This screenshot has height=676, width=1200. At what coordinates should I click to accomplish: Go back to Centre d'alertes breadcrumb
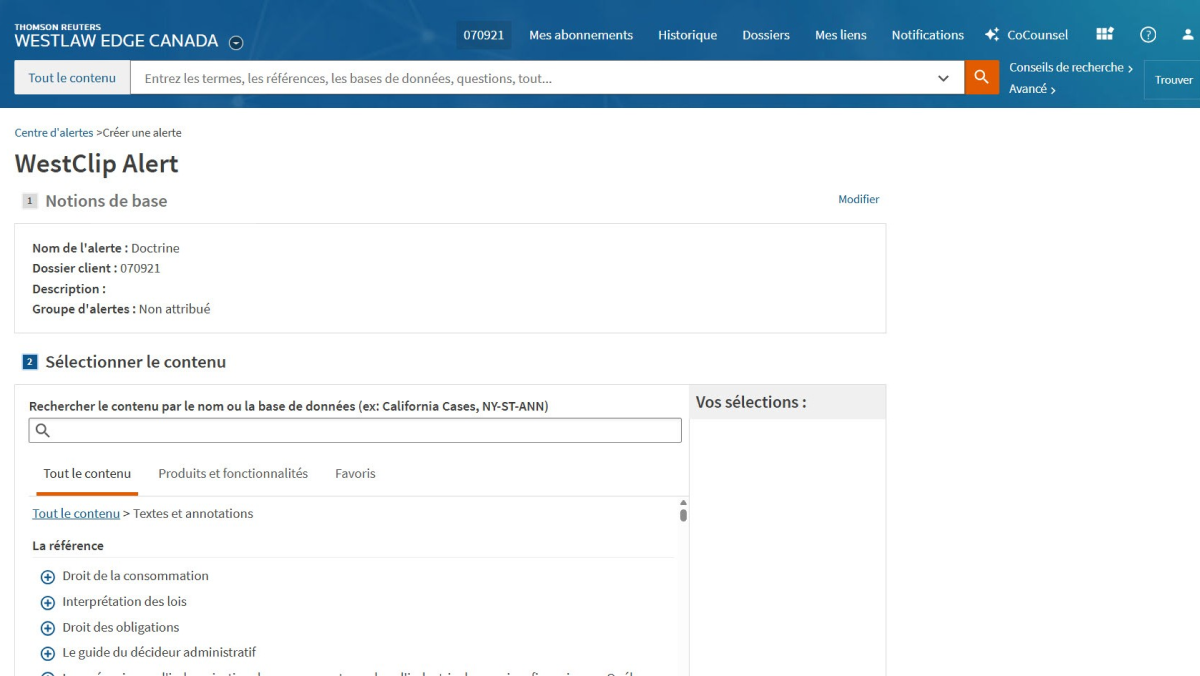click(54, 132)
